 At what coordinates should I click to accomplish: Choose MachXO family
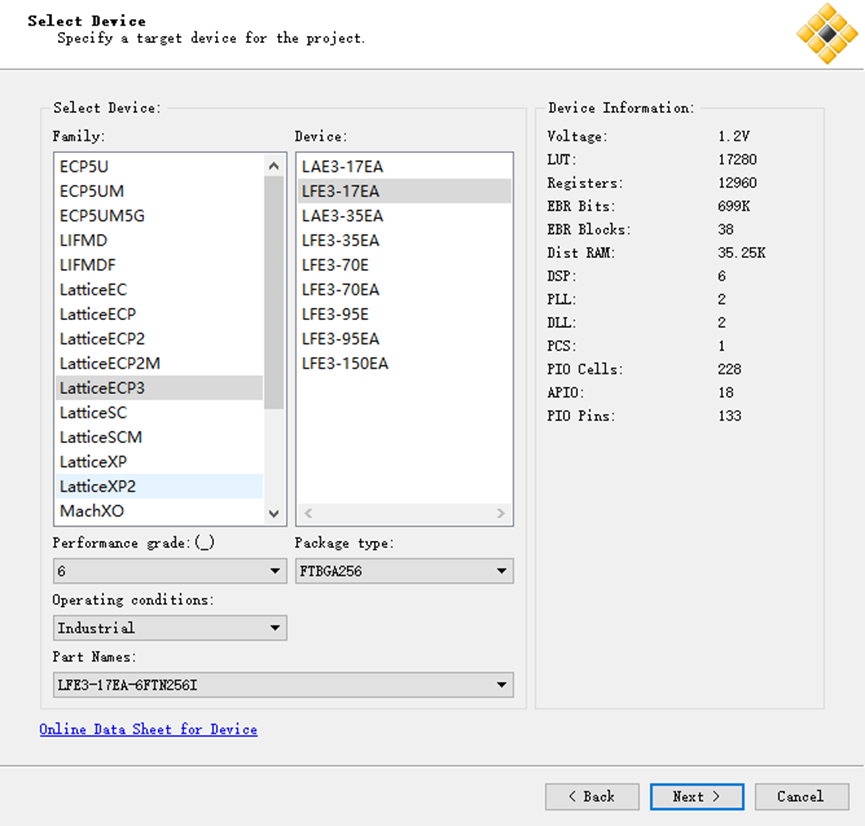click(159, 511)
